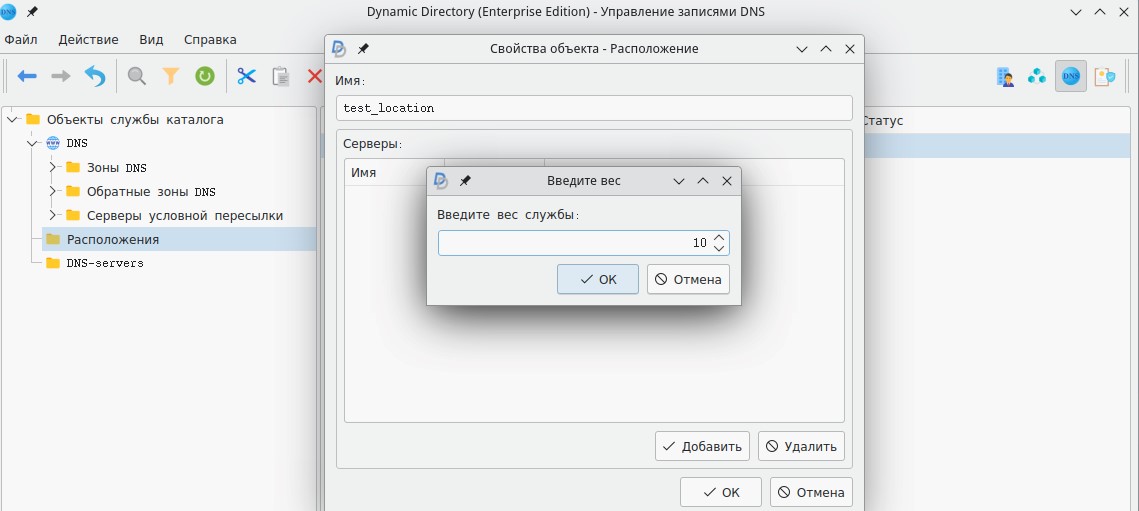
Task: Select the DNS-servers folder in tree
Action: 104,263
